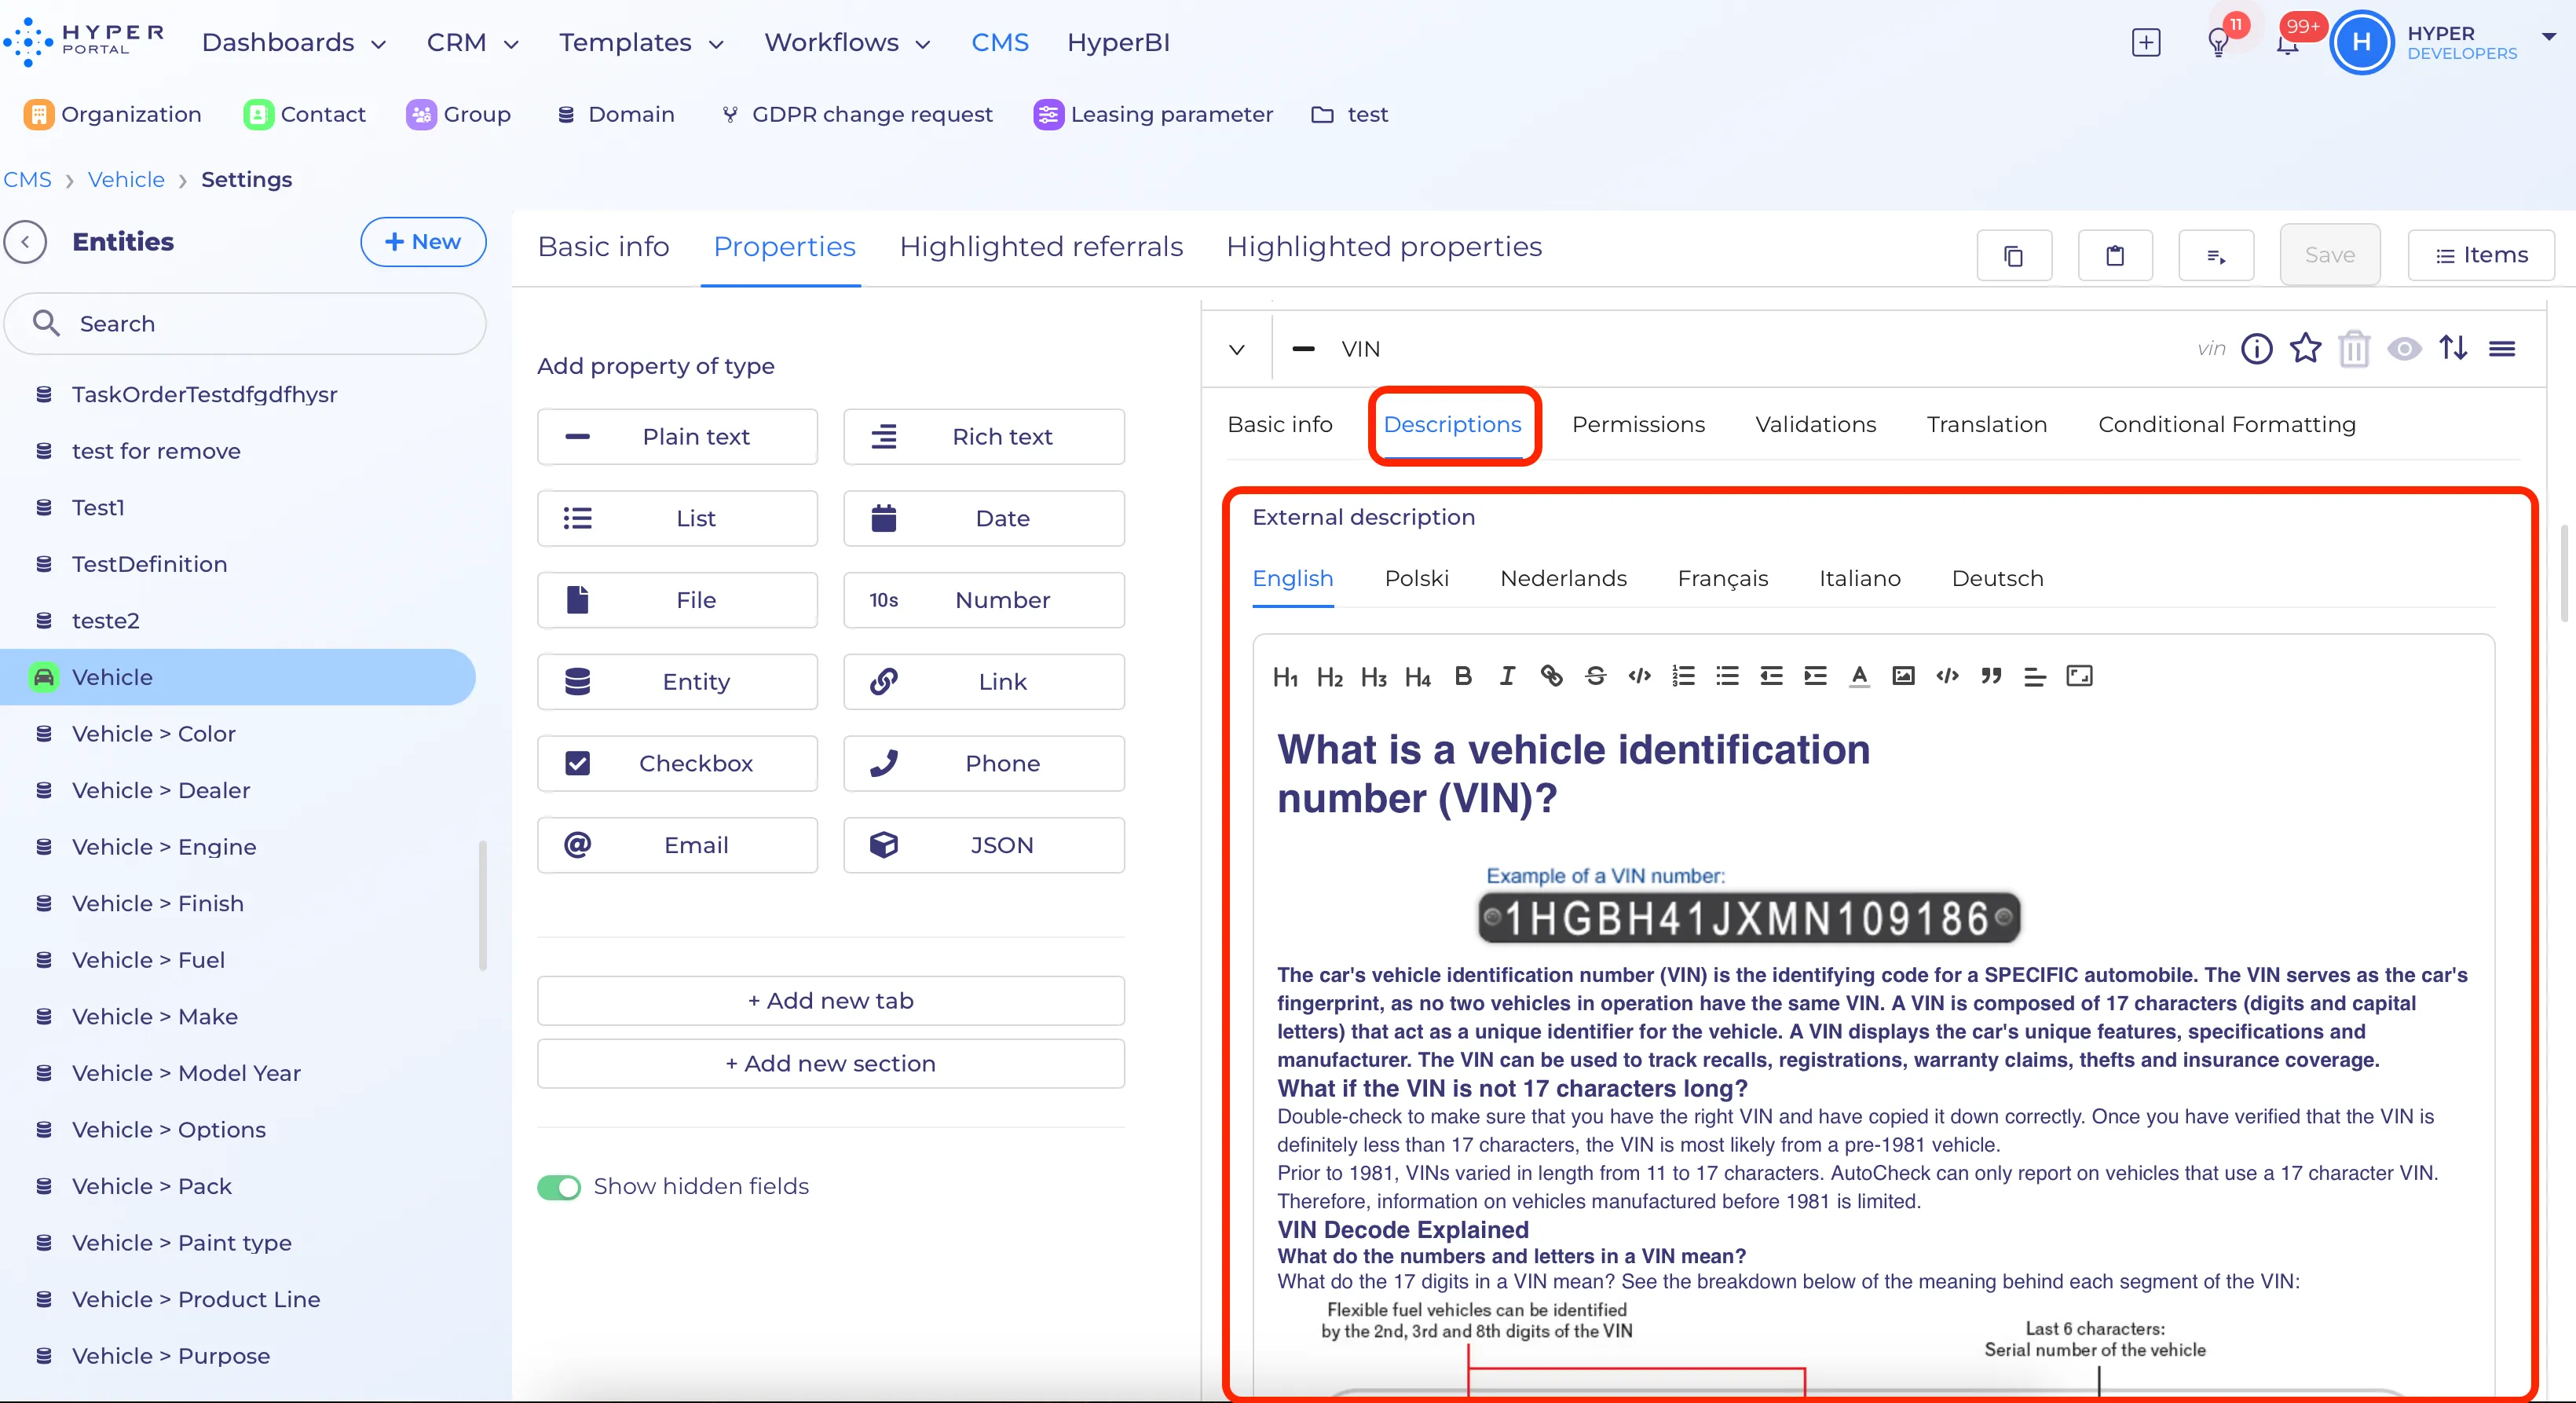Image resolution: width=2576 pixels, height=1403 pixels.
Task: Click the plus square icon in header
Action: 2146,43
